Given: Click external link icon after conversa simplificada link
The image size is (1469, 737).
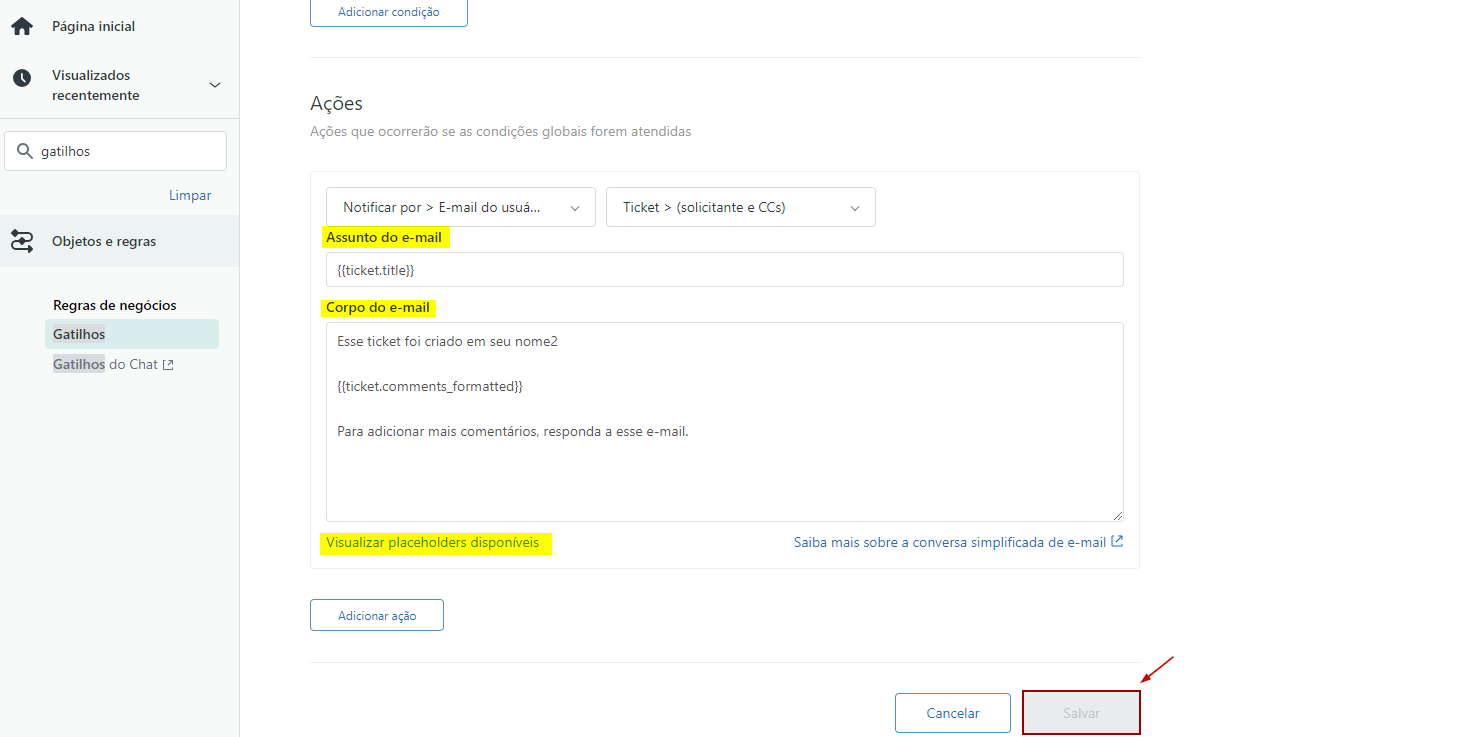Looking at the screenshot, I should click(x=1117, y=542).
